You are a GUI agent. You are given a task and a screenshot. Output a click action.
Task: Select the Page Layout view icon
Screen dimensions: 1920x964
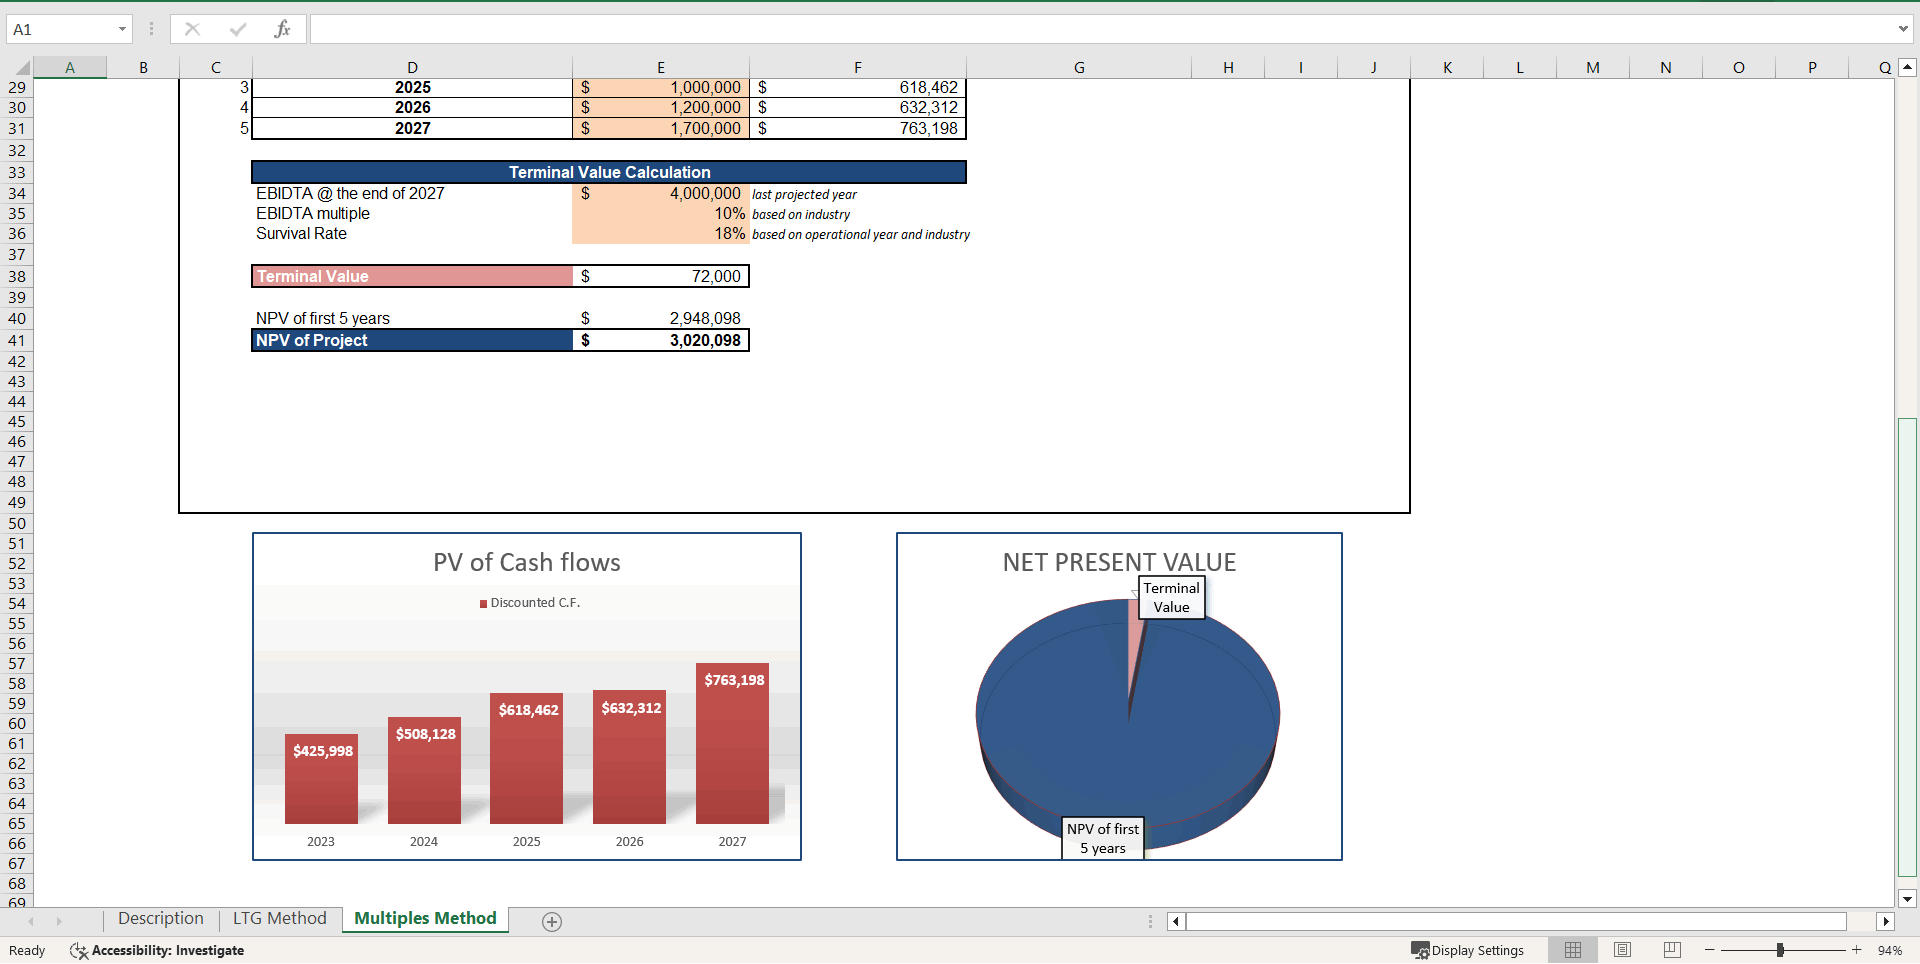pyautogui.click(x=1621, y=950)
